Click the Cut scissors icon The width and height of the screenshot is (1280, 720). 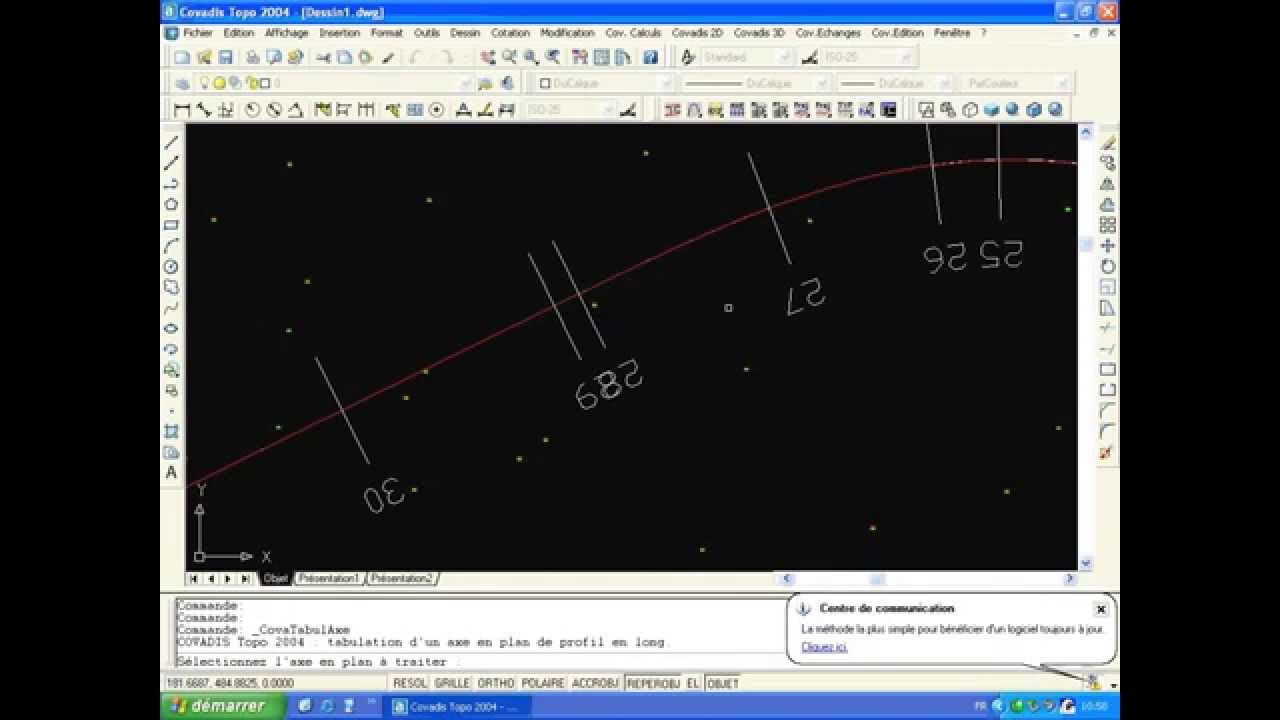tap(323, 58)
